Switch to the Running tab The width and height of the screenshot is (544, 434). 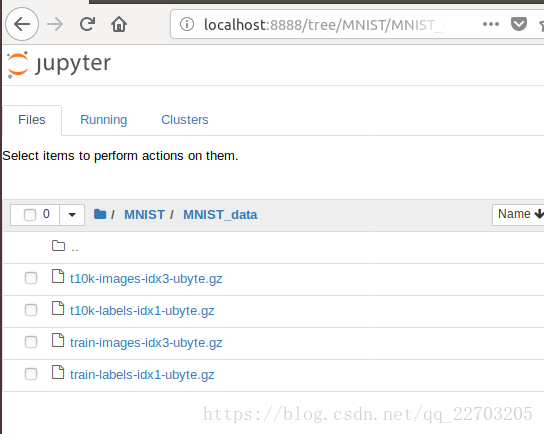point(103,120)
